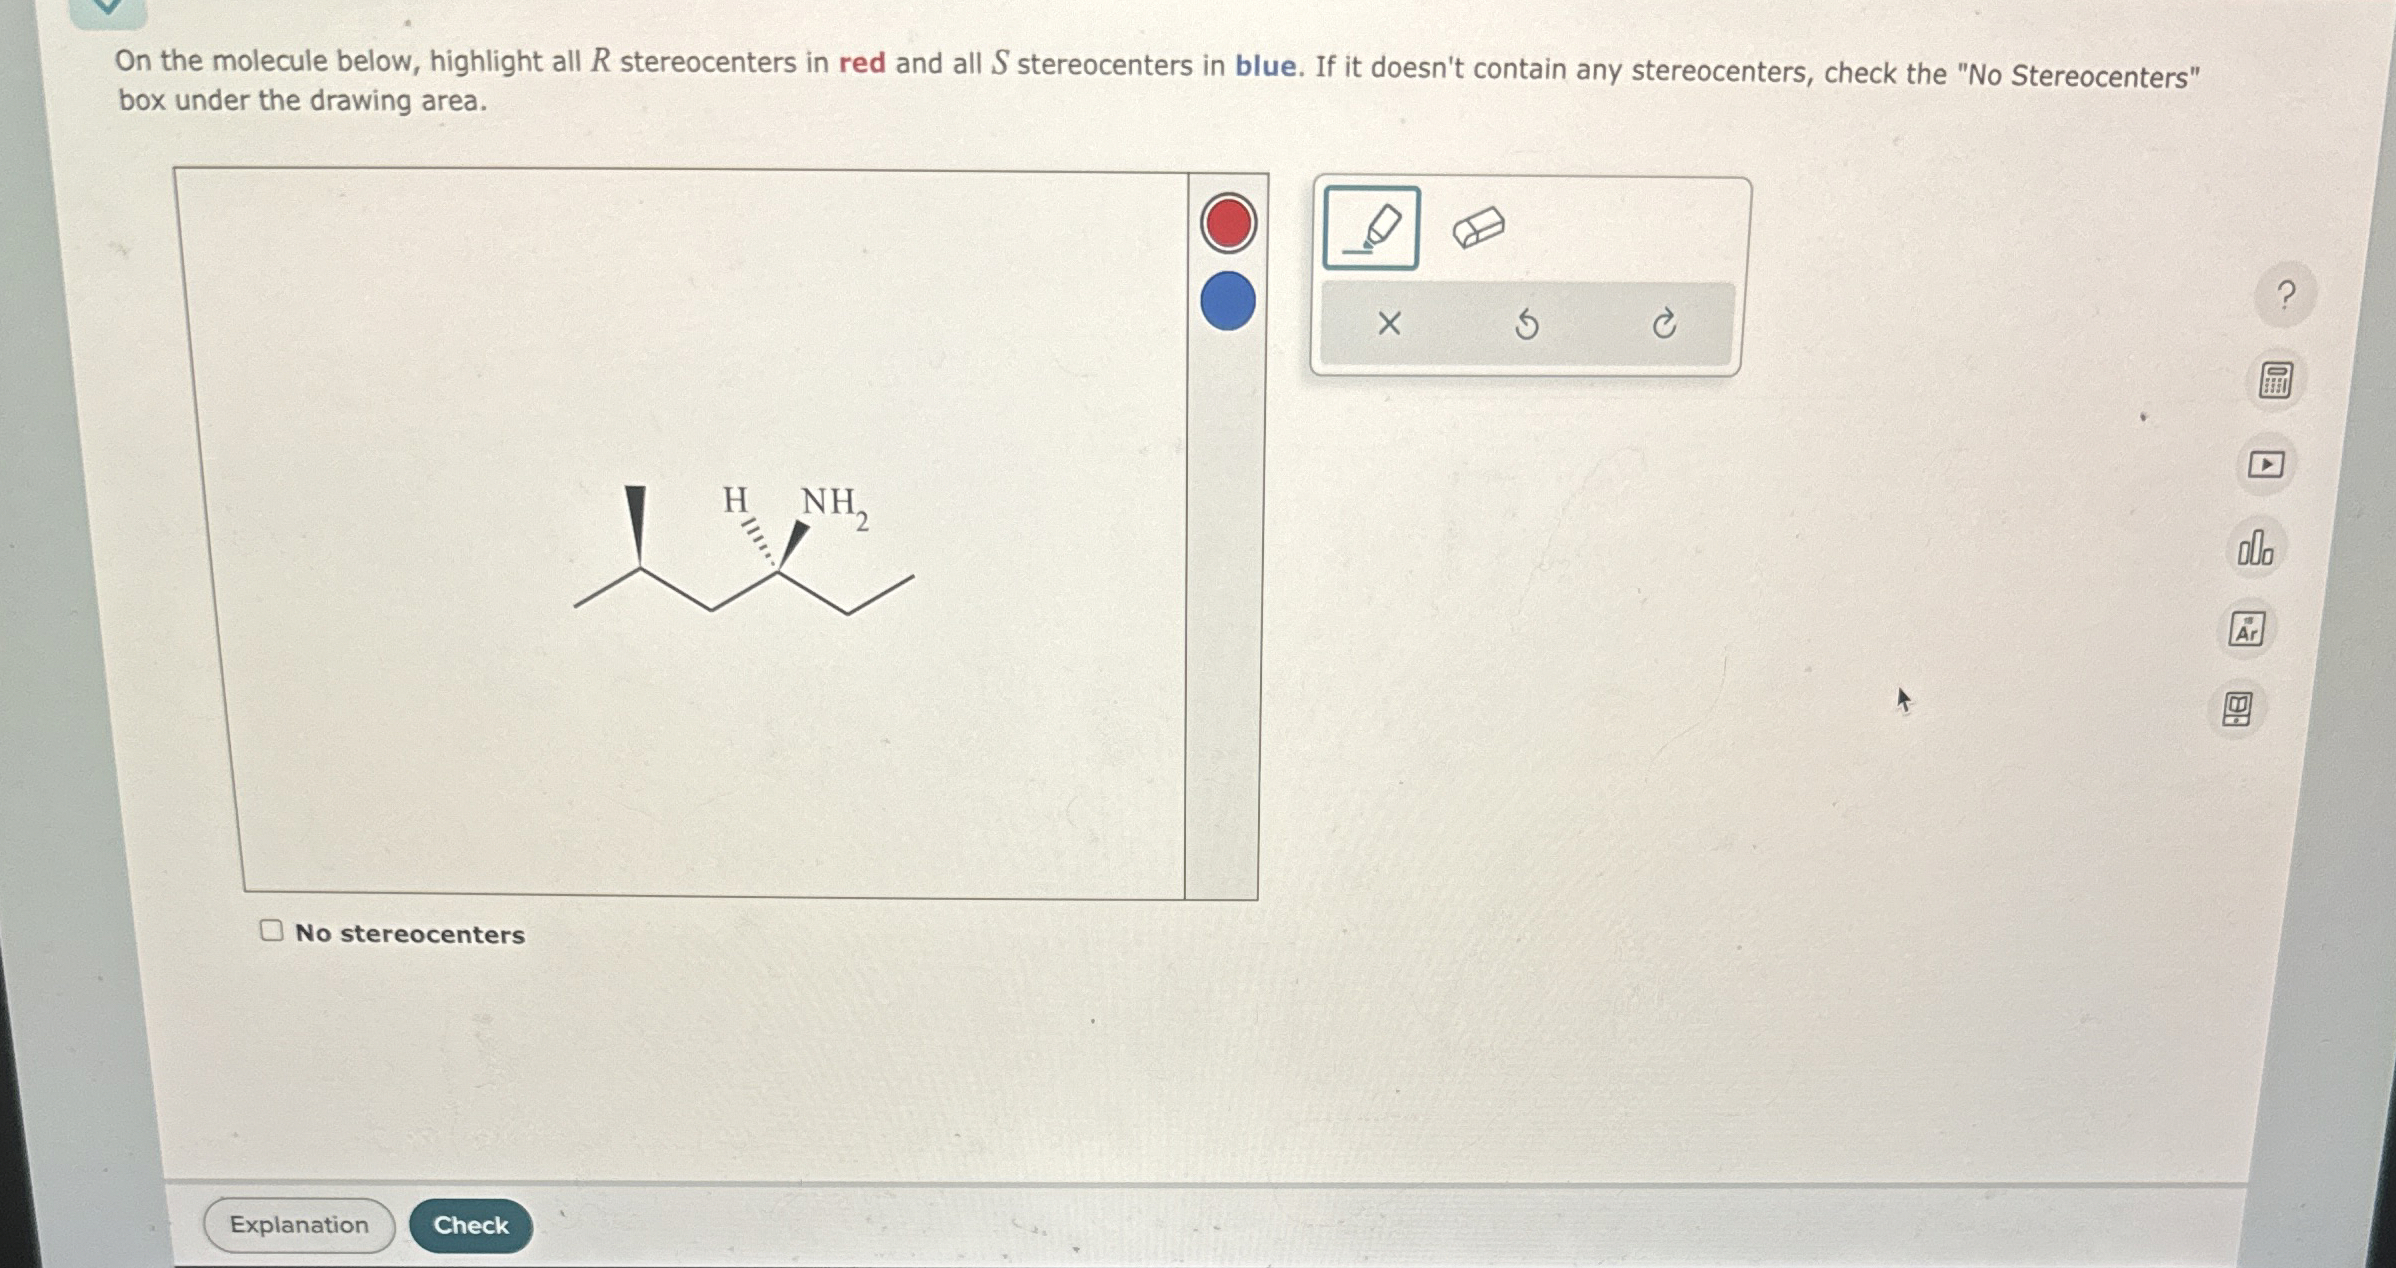
Task: Click the carbon with the methyl wedge
Action: click(x=640, y=569)
